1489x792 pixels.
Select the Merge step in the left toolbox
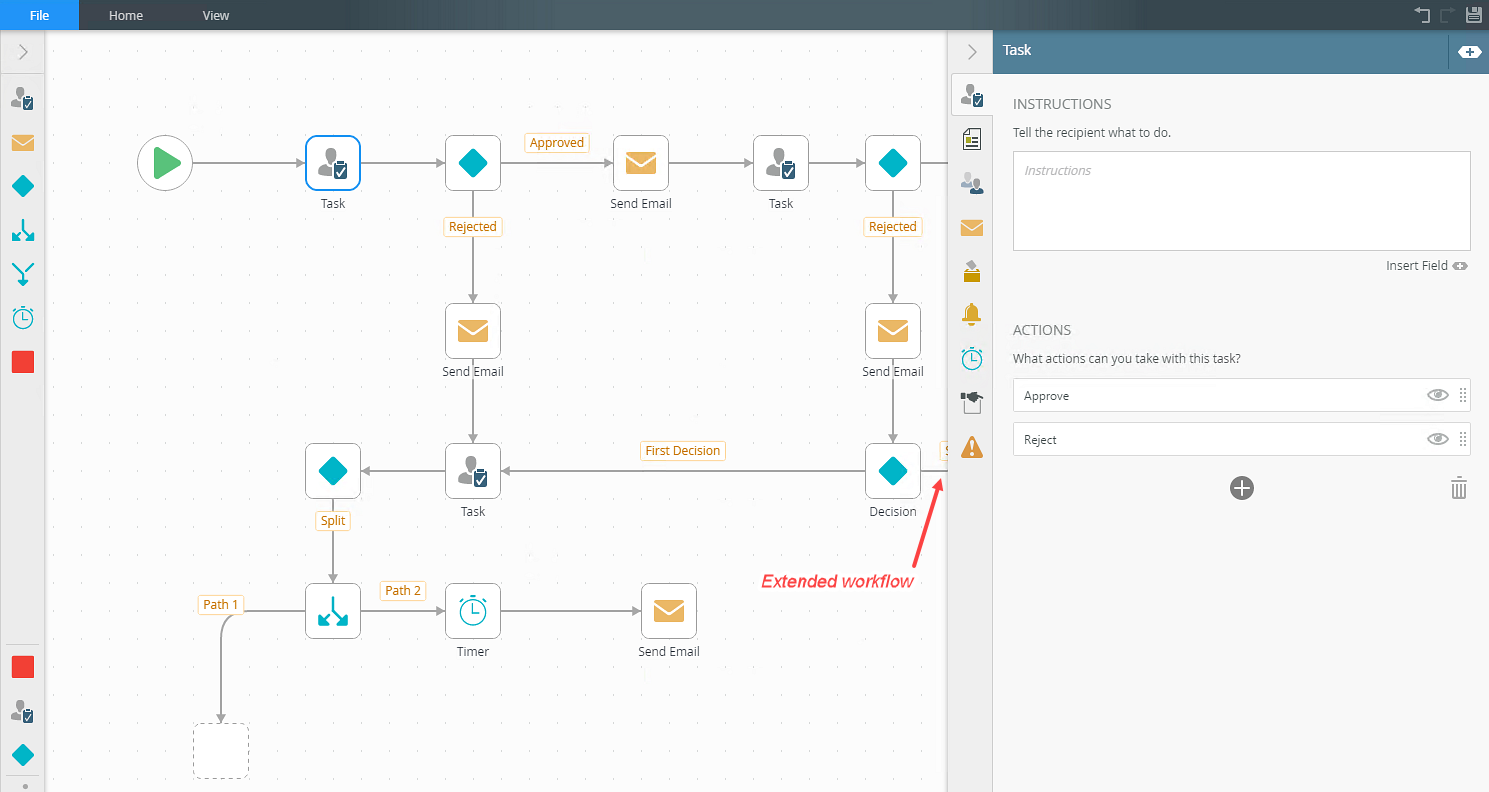(22, 274)
